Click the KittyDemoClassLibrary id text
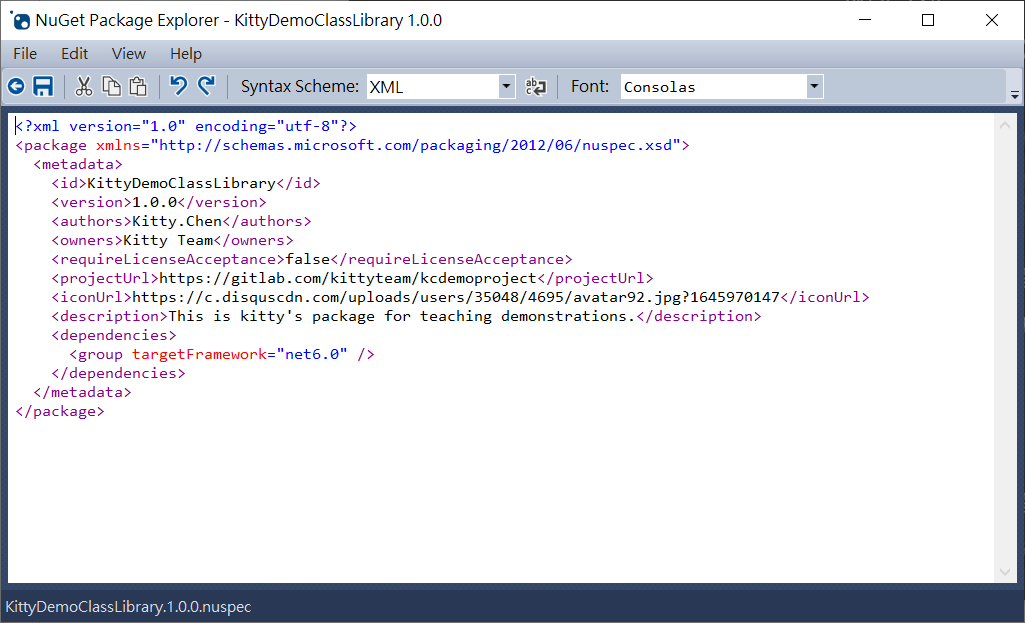The height and width of the screenshot is (623, 1025). coord(181,183)
